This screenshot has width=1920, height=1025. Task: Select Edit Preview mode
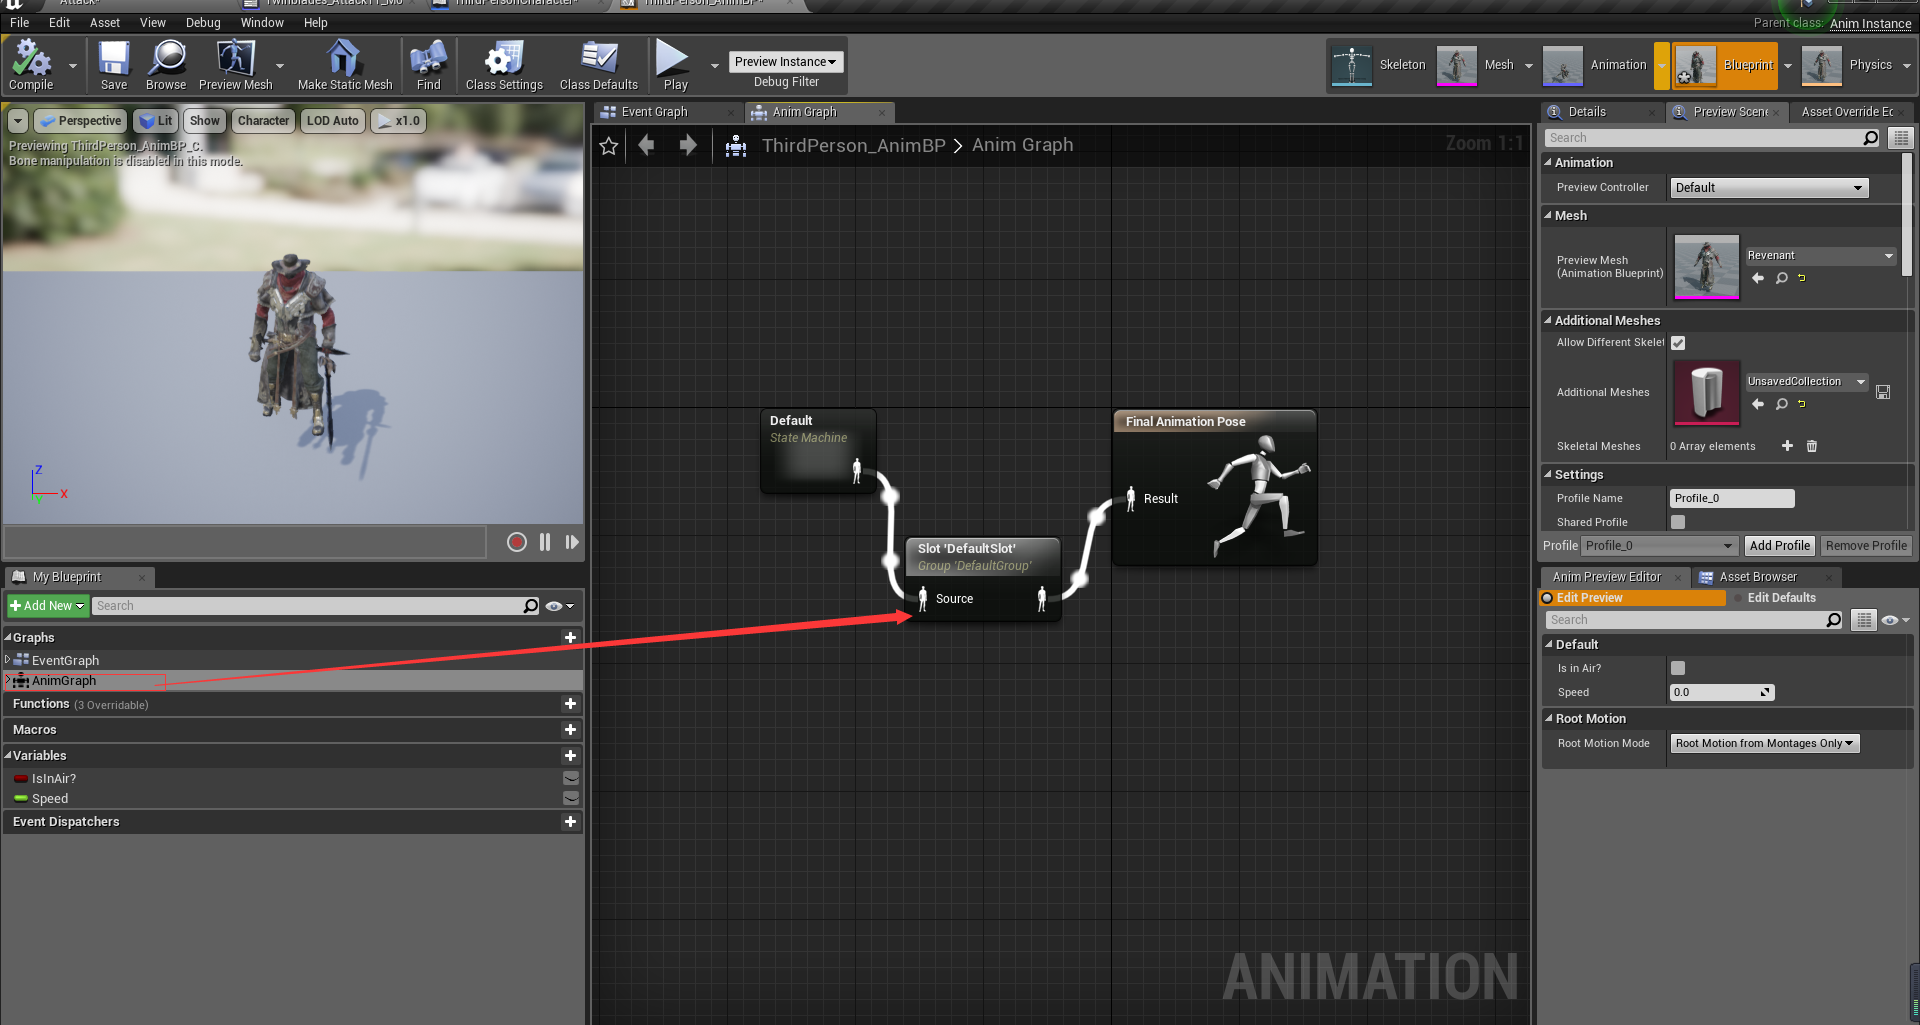pyautogui.click(x=1633, y=598)
